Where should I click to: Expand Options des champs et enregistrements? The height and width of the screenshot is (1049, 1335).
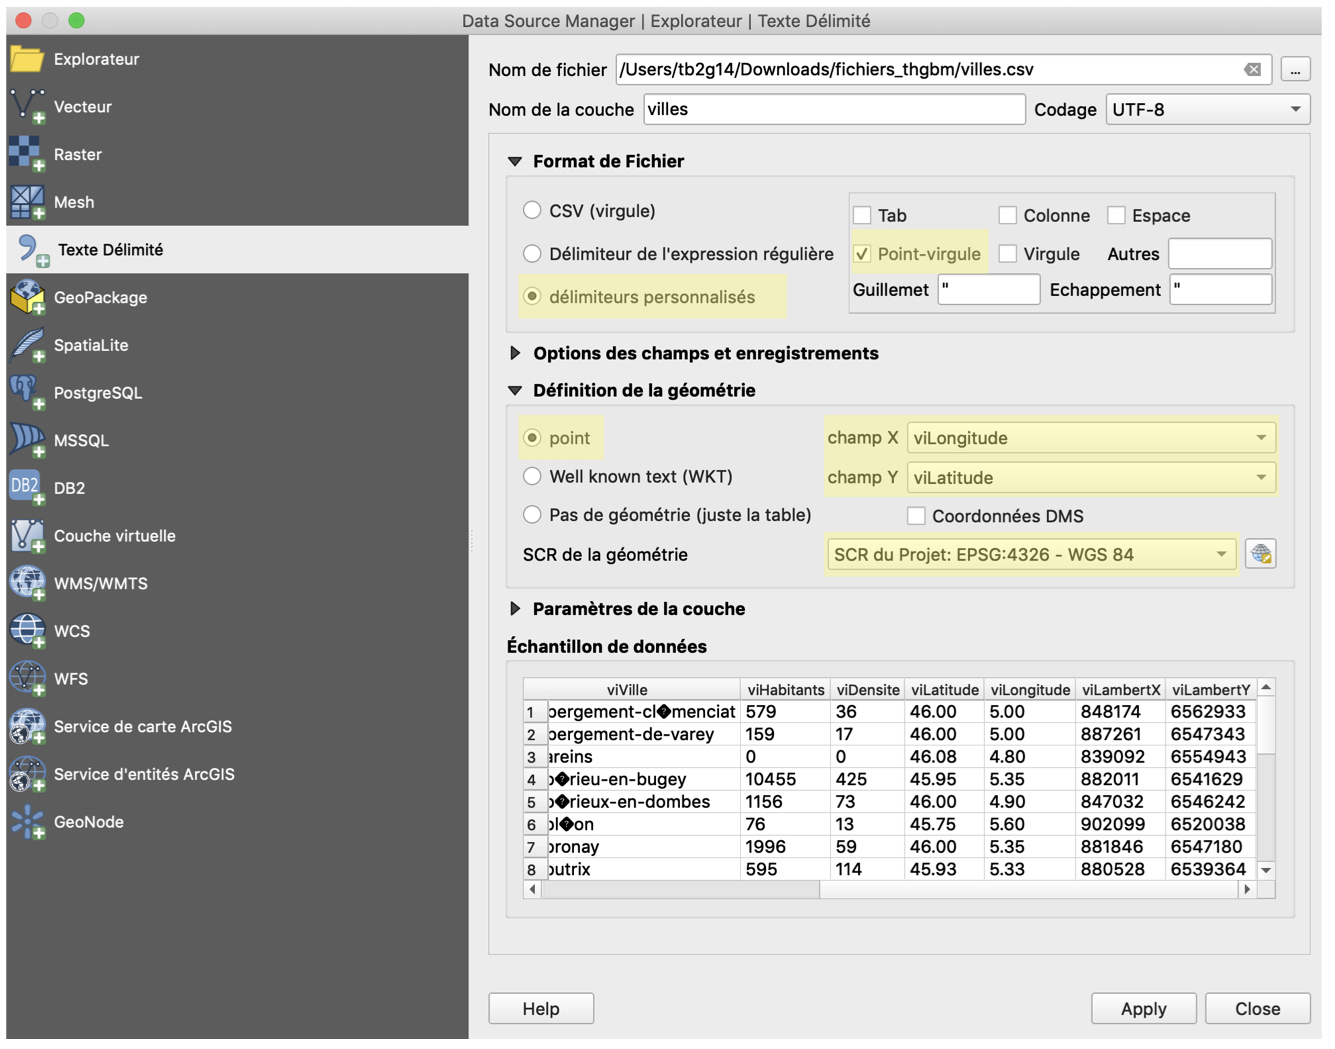pyautogui.click(x=515, y=353)
